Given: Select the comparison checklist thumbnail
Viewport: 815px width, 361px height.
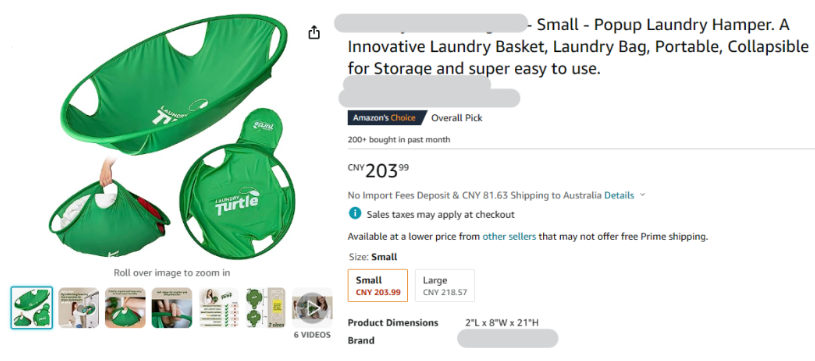Looking at the screenshot, I should [219, 307].
